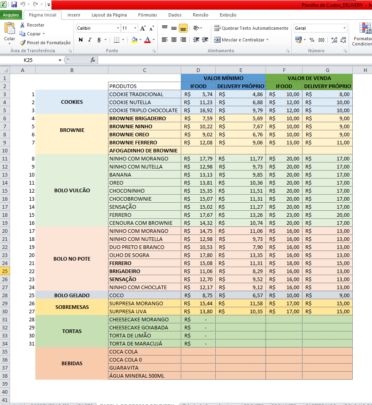This screenshot has width=372, height=405.
Task: Select cell COOKIE NUTELLA
Action: [145, 102]
